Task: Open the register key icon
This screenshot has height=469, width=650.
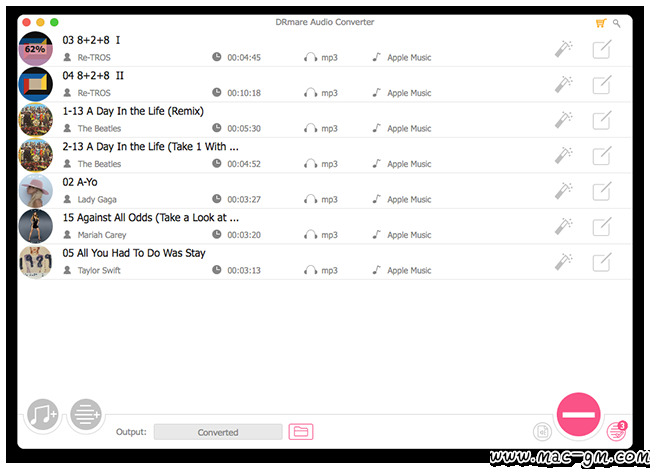Action: coord(617,23)
